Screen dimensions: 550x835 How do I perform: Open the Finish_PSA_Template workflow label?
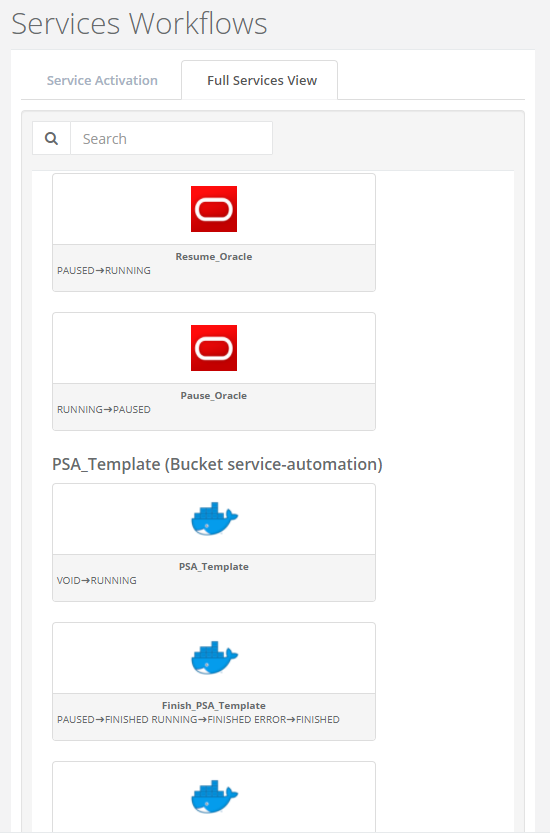[x=214, y=706]
